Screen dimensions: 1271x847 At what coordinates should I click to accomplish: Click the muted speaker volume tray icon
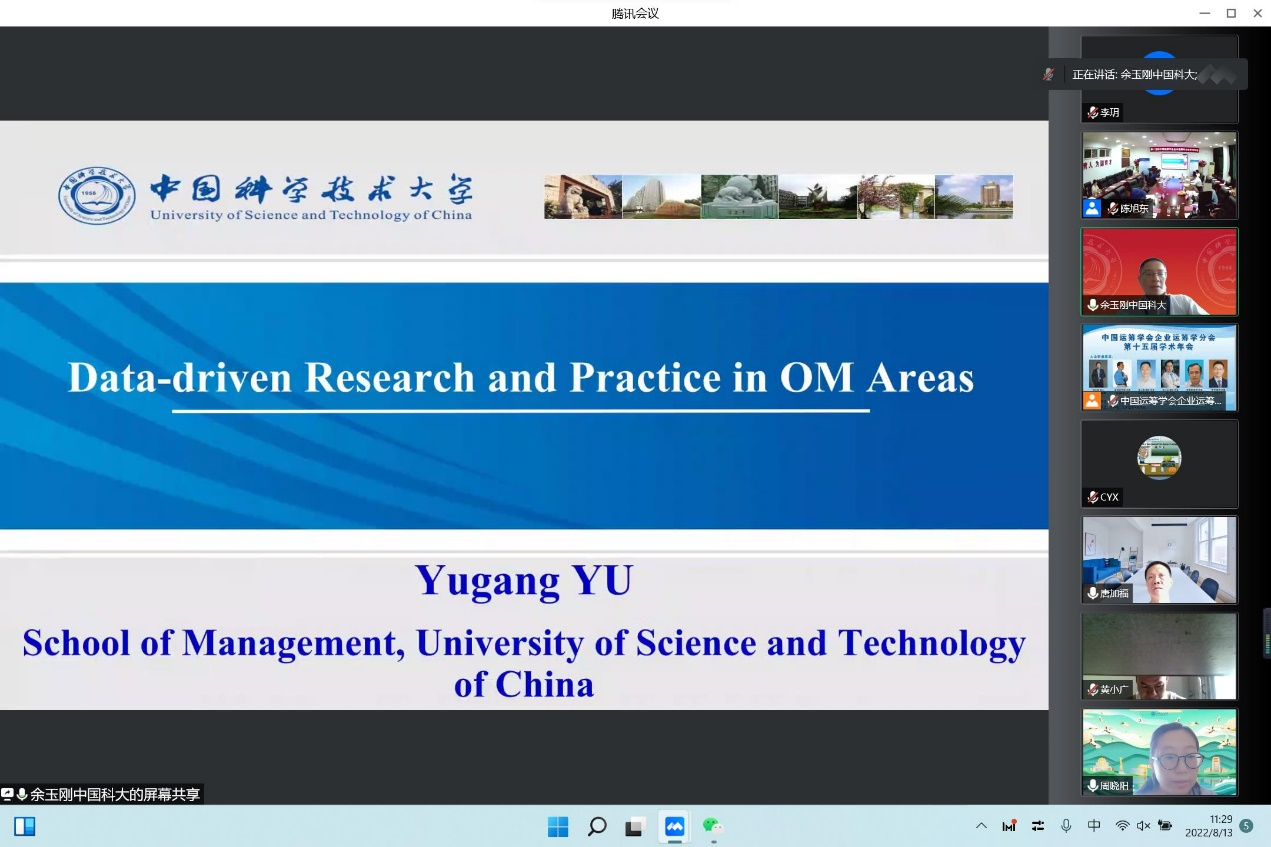[x=1144, y=826]
